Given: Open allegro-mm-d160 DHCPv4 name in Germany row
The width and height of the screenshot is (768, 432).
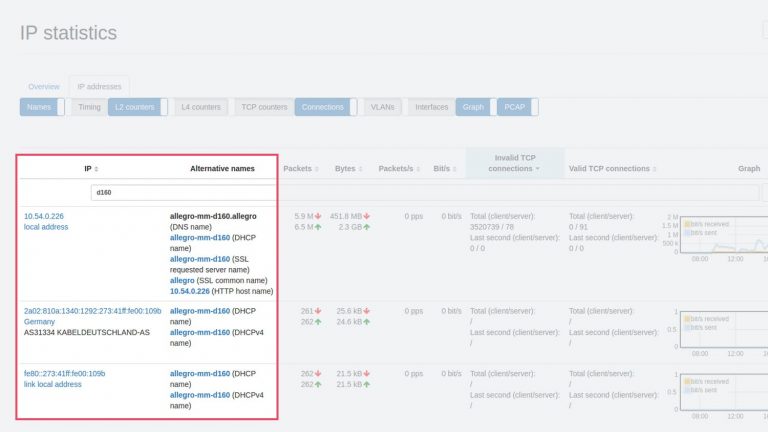Looking at the screenshot, I should pos(200,333).
